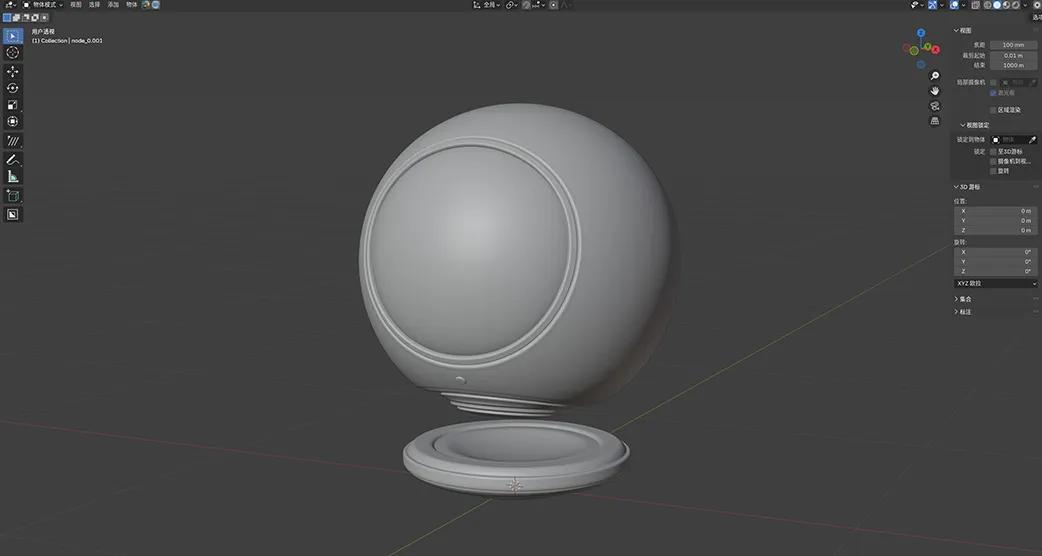
Task: Open the 物体模式 mode dropdown
Action: coord(43,5)
